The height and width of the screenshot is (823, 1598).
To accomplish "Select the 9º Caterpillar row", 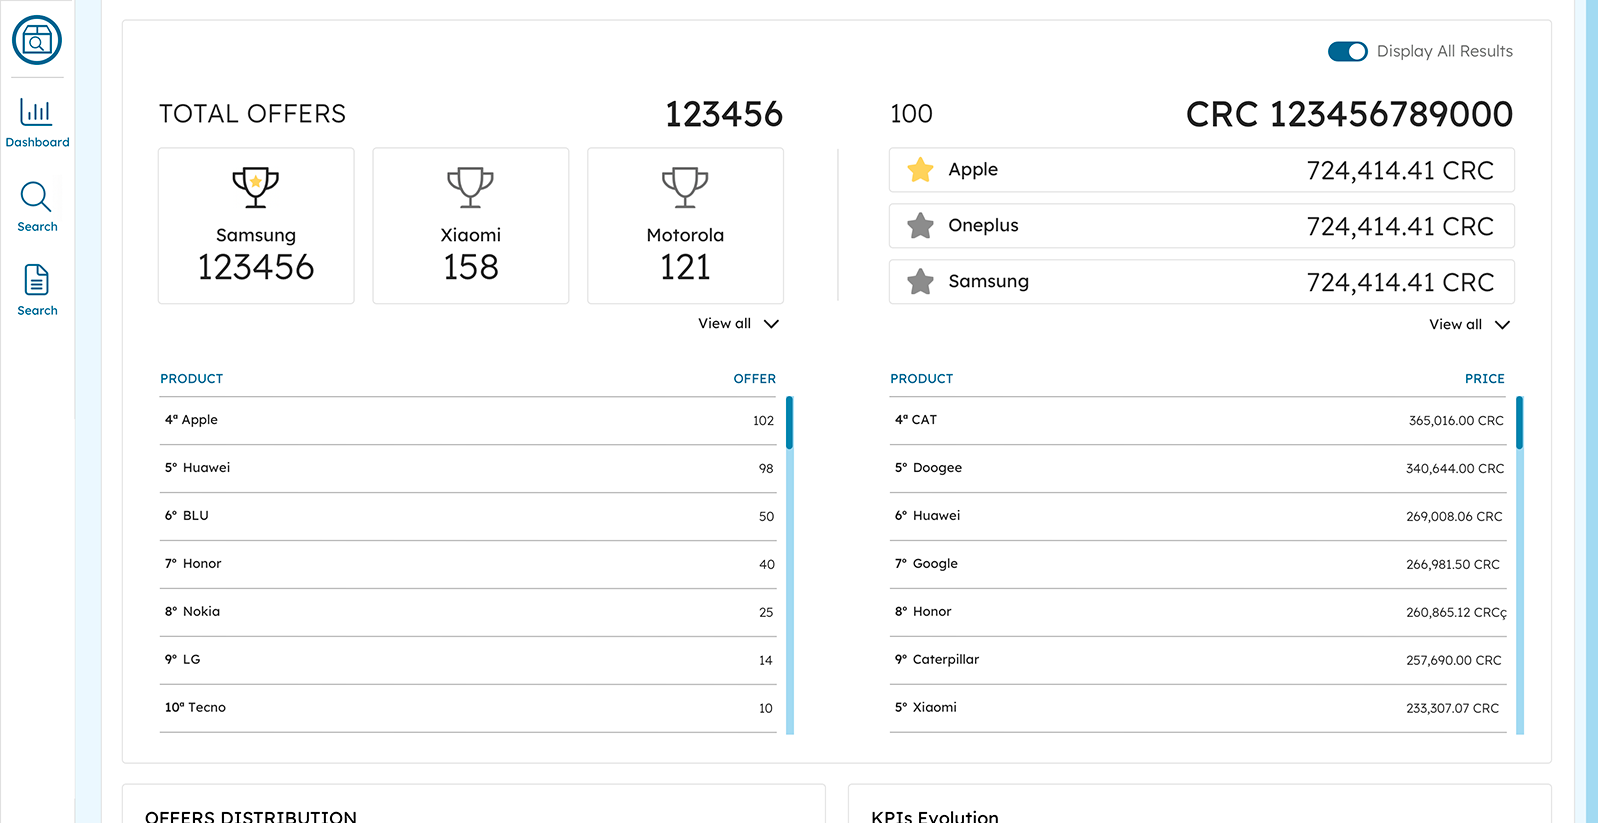I will point(1198,661).
